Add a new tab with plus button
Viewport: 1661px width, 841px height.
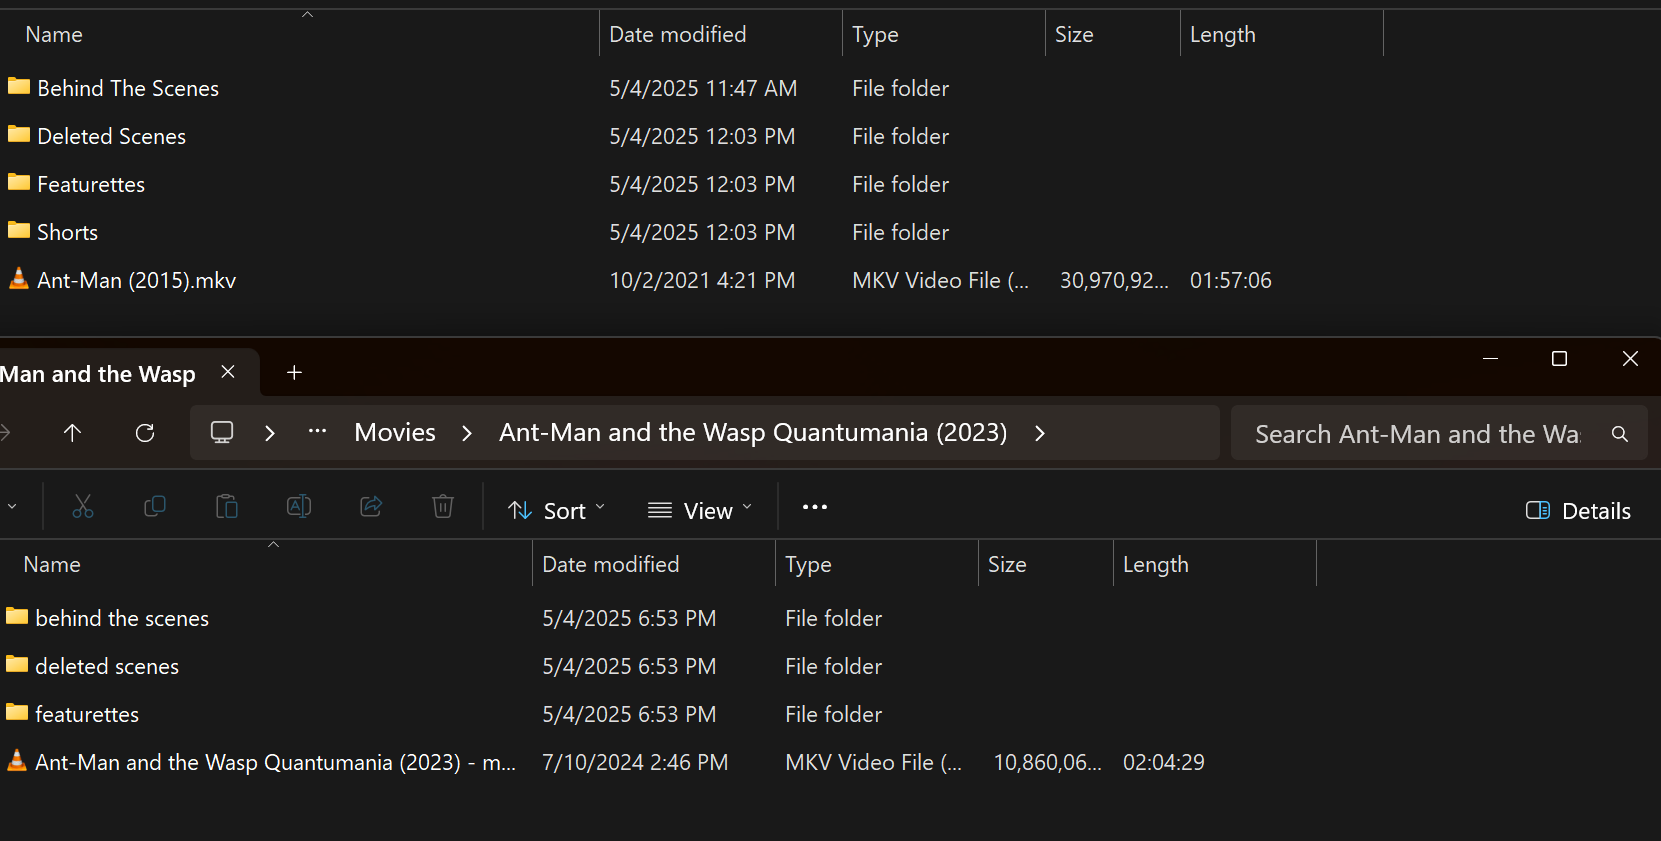tap(294, 373)
